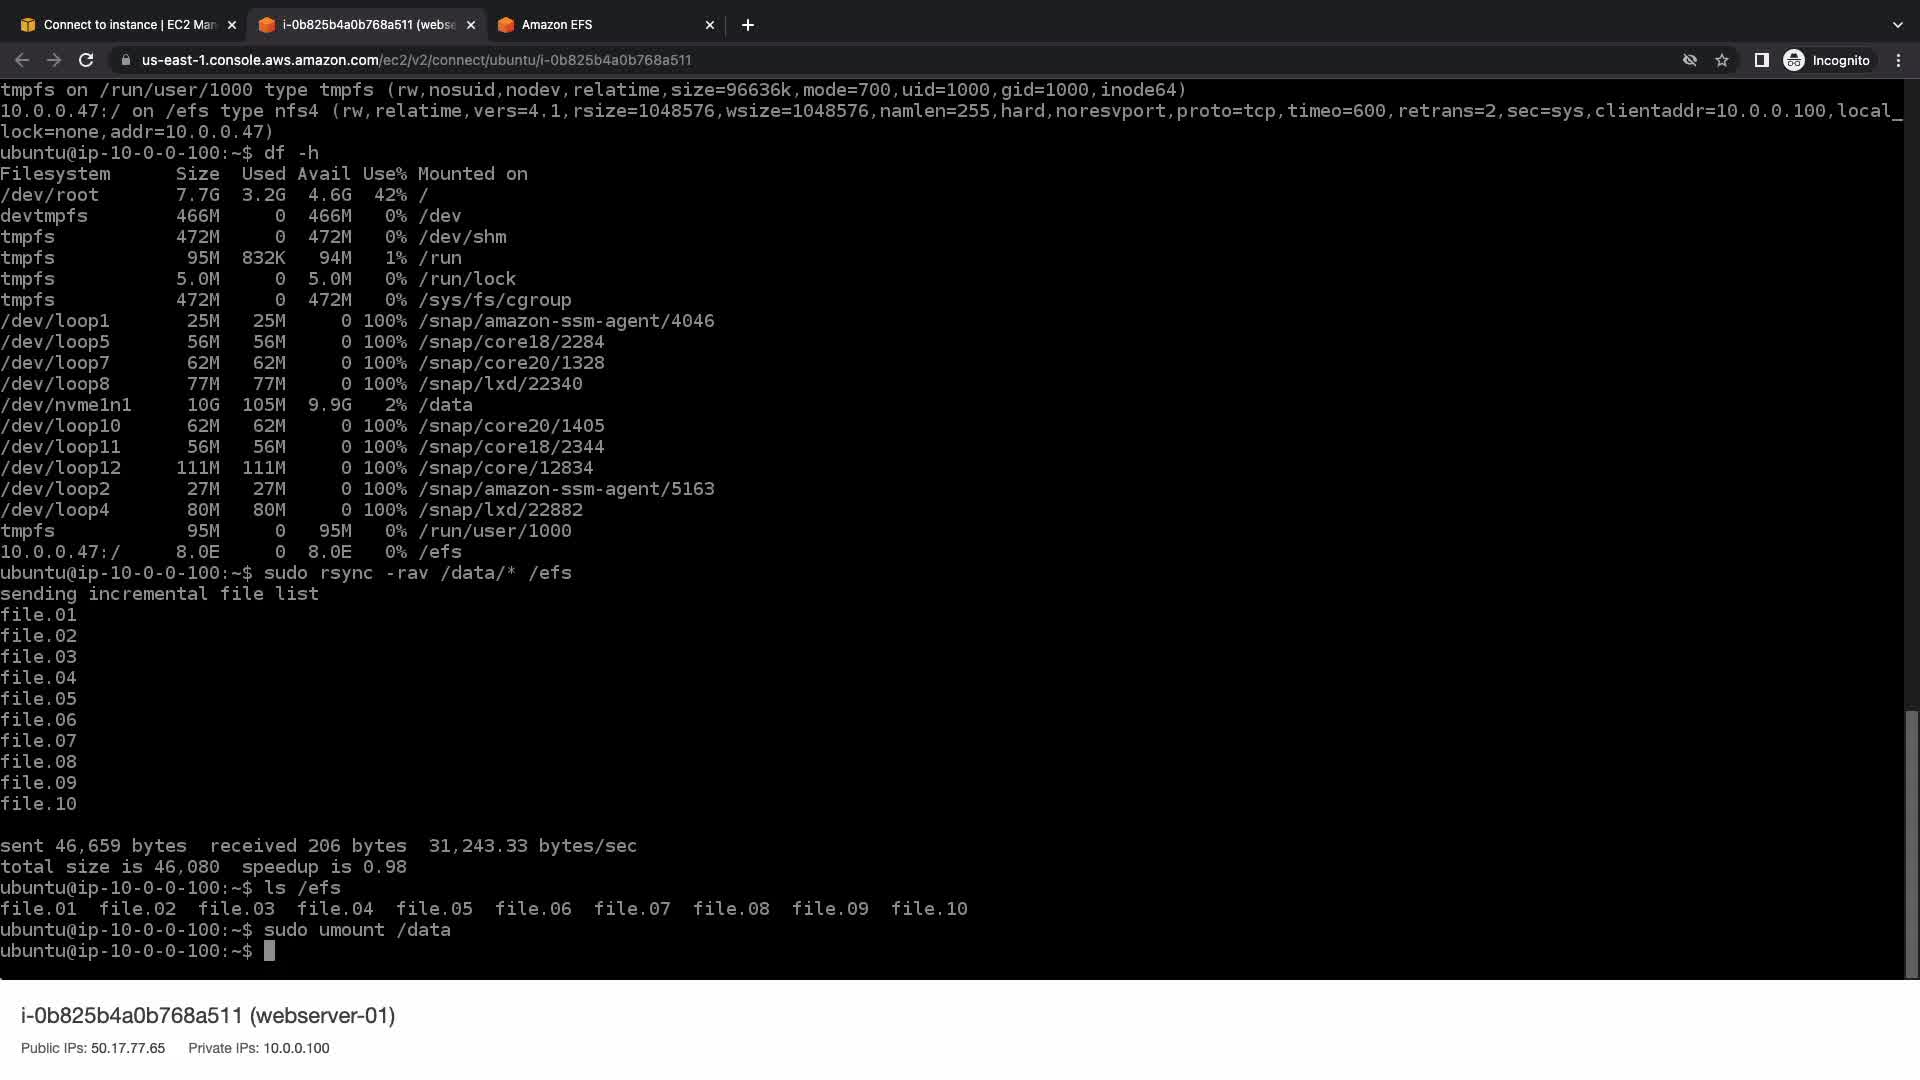1920x1080 pixels.
Task: Click the terminal vertical scrollbar thumb
Action: [x=1911, y=842]
